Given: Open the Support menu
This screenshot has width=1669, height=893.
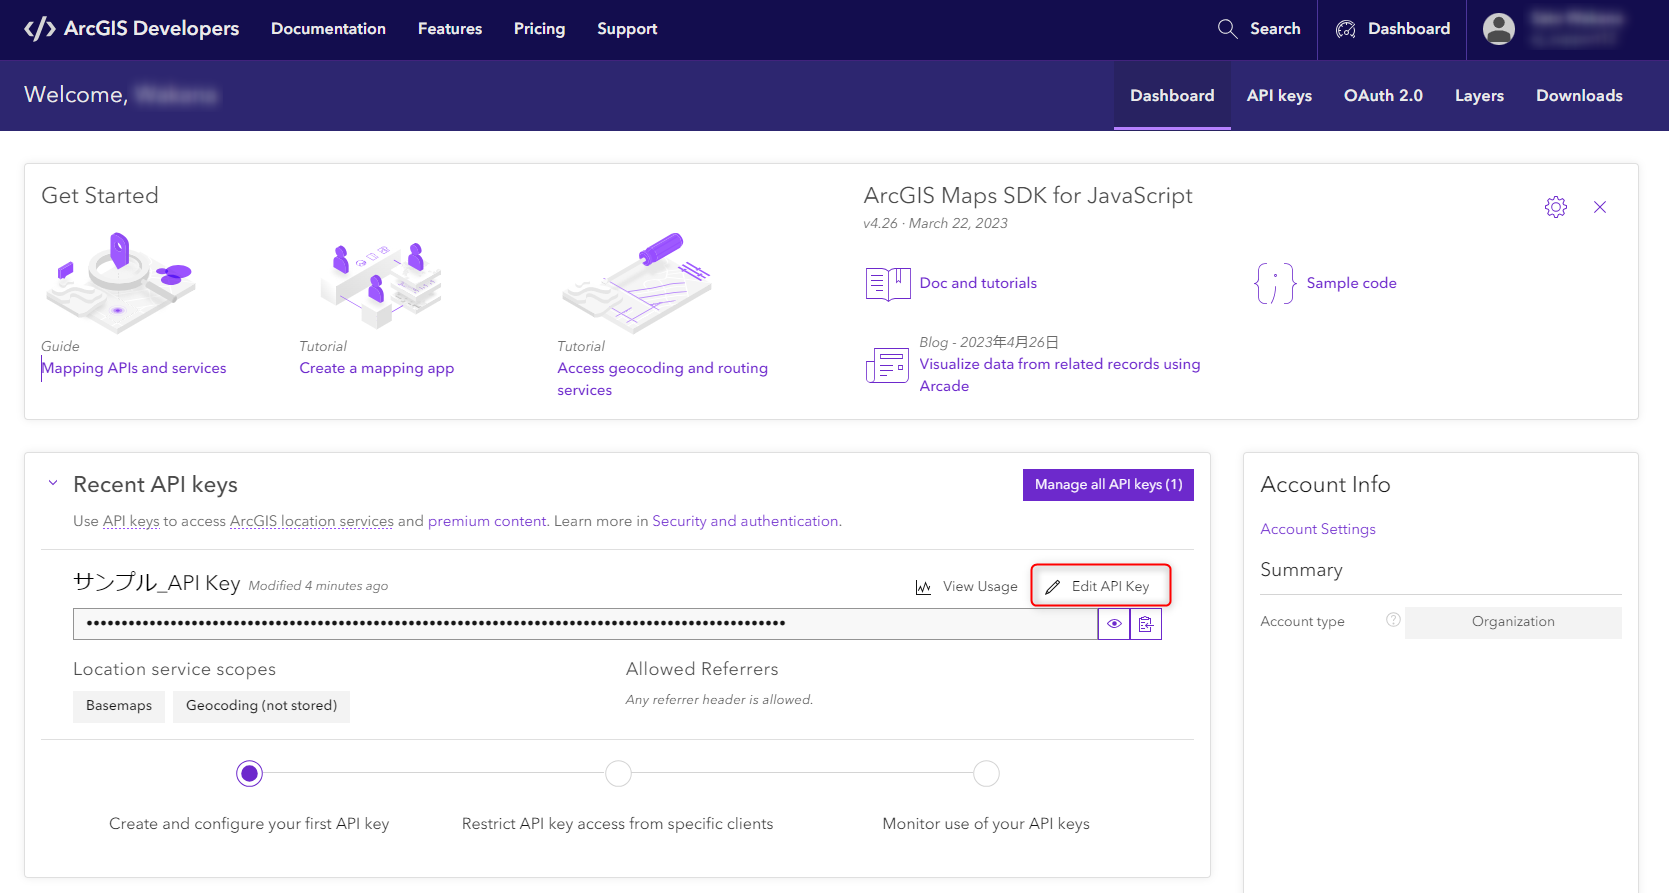Looking at the screenshot, I should click(x=627, y=29).
